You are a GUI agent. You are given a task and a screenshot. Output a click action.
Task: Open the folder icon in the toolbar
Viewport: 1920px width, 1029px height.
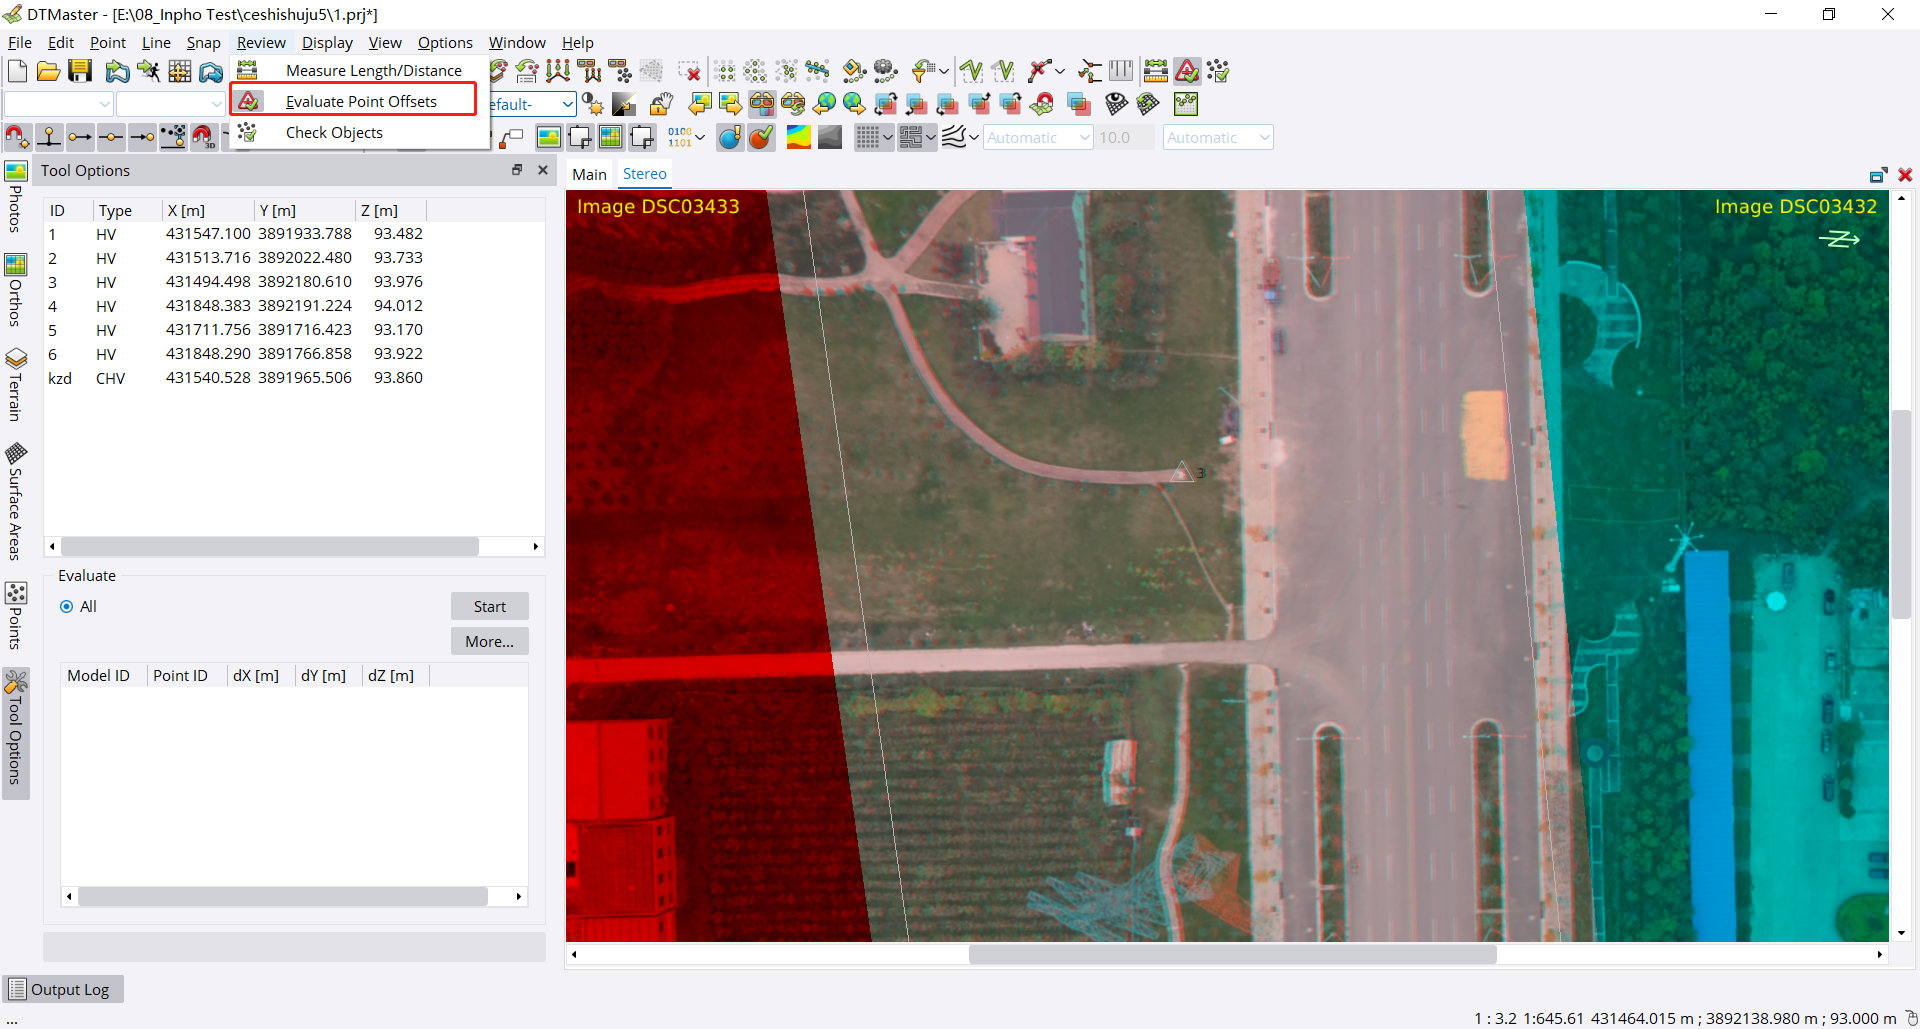pyautogui.click(x=48, y=71)
